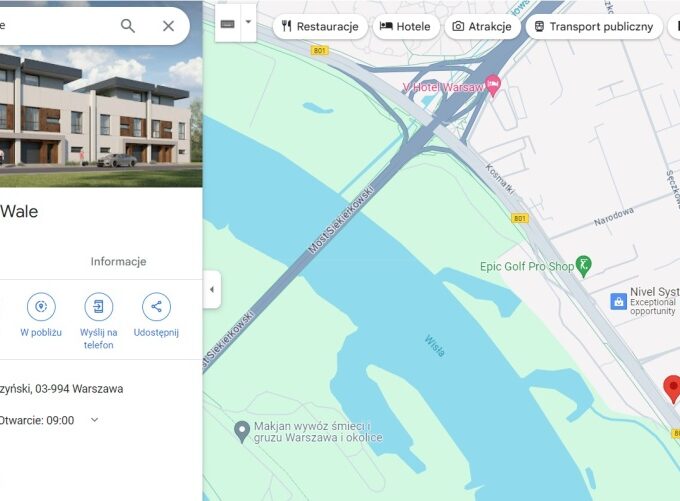The image size is (680, 501).
Task: Clear the search with the X icon
Action: 168,26
